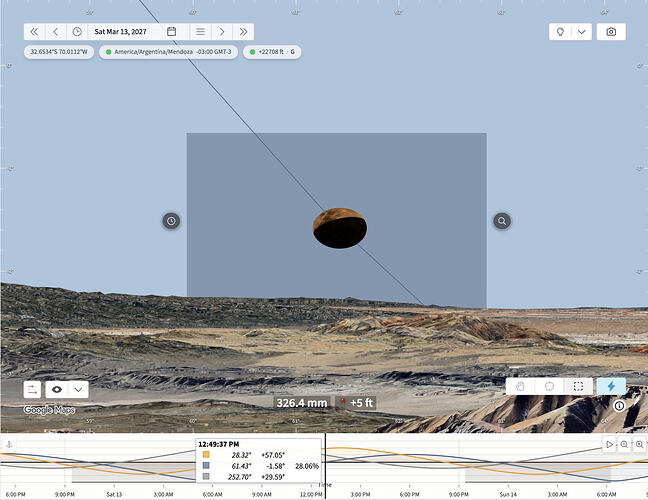The width and height of the screenshot is (648, 500).
Task: Click the Sat 13 label on timeline
Action: pos(114,494)
